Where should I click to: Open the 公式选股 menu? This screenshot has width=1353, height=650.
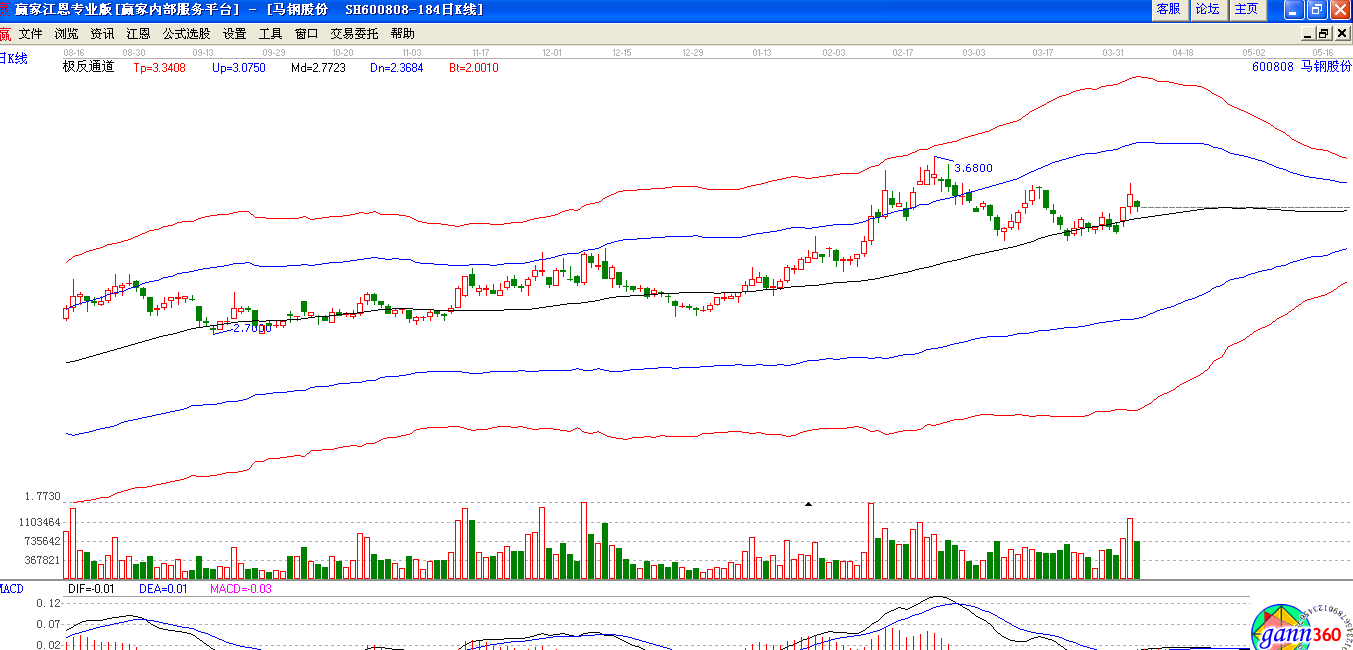tap(186, 33)
